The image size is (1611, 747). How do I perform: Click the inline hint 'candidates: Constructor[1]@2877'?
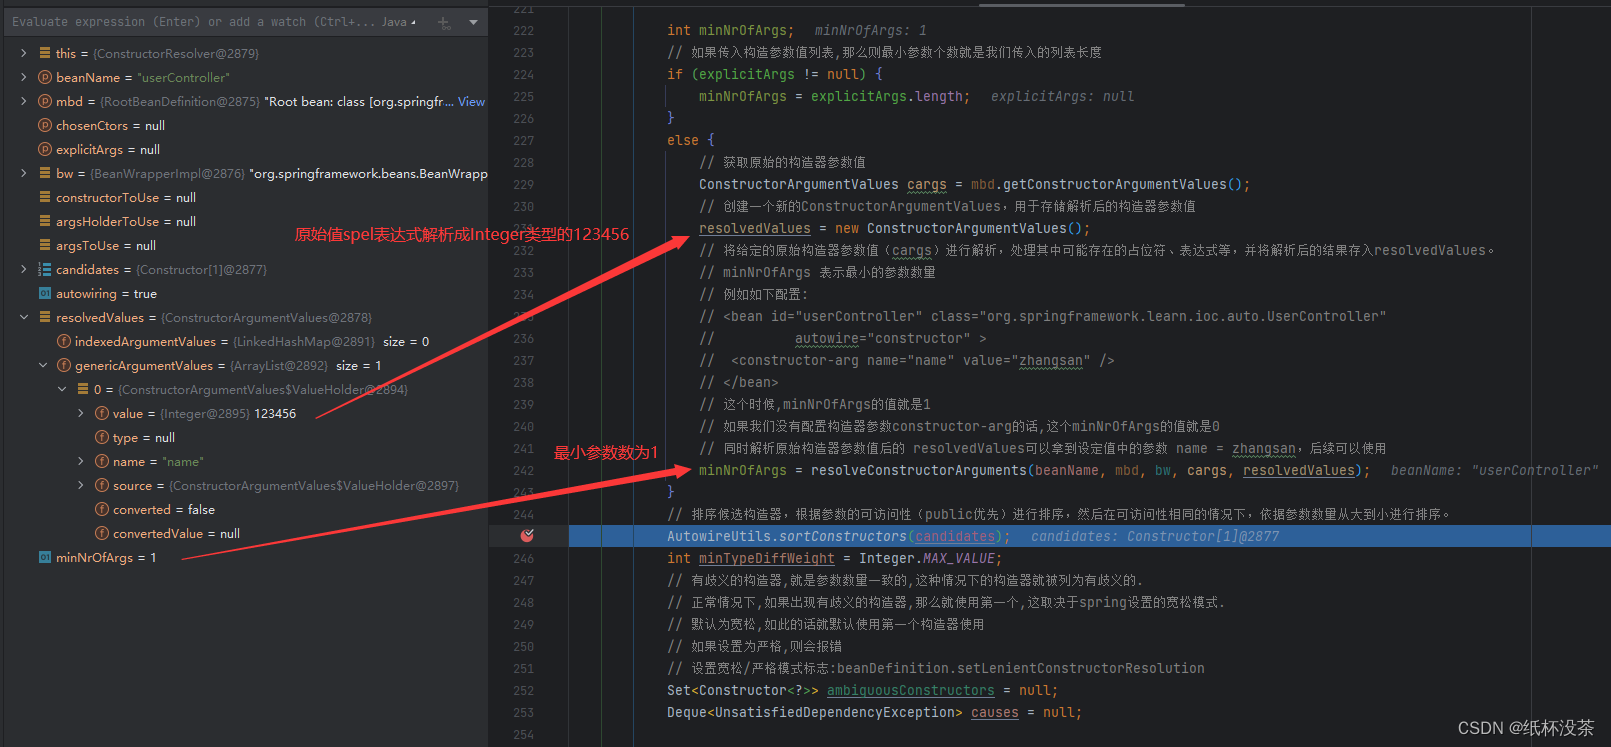pyautogui.click(x=1154, y=537)
